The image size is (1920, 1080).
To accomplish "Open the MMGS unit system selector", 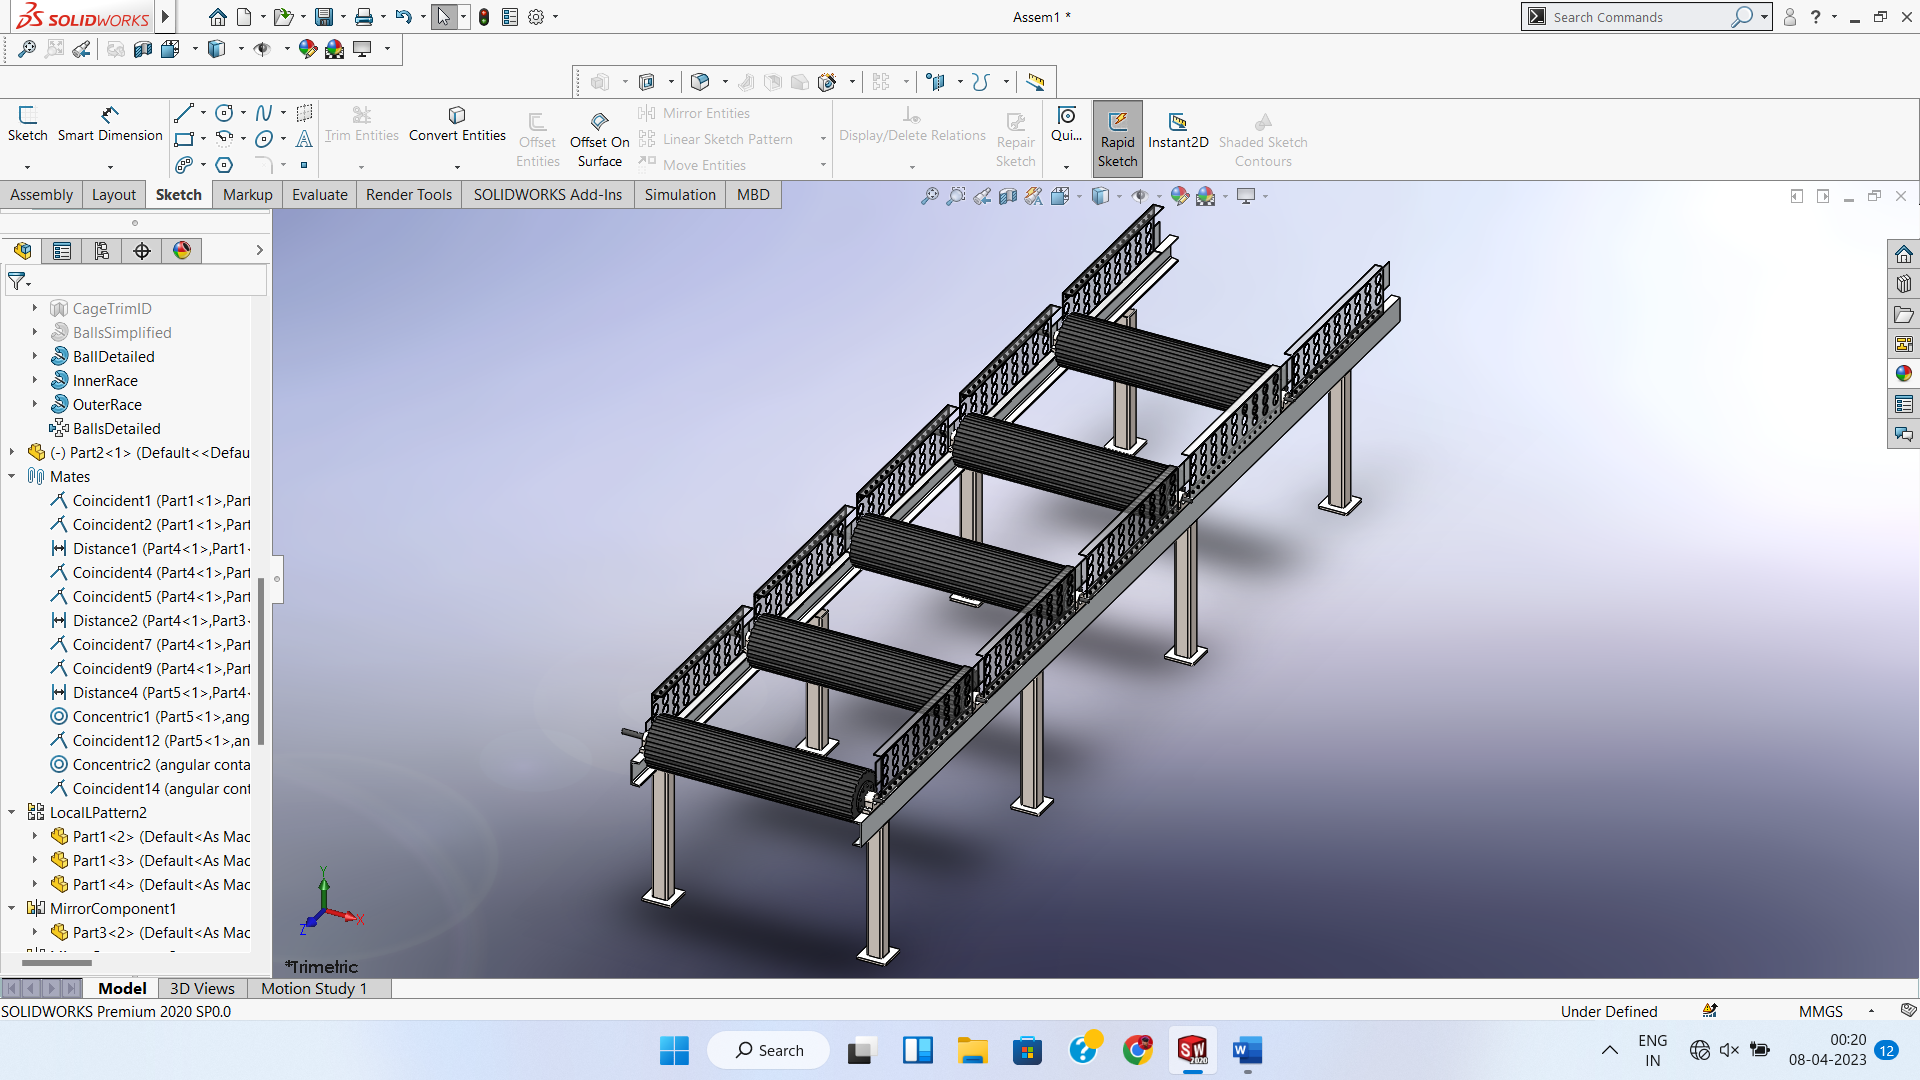I will 1821,1011.
